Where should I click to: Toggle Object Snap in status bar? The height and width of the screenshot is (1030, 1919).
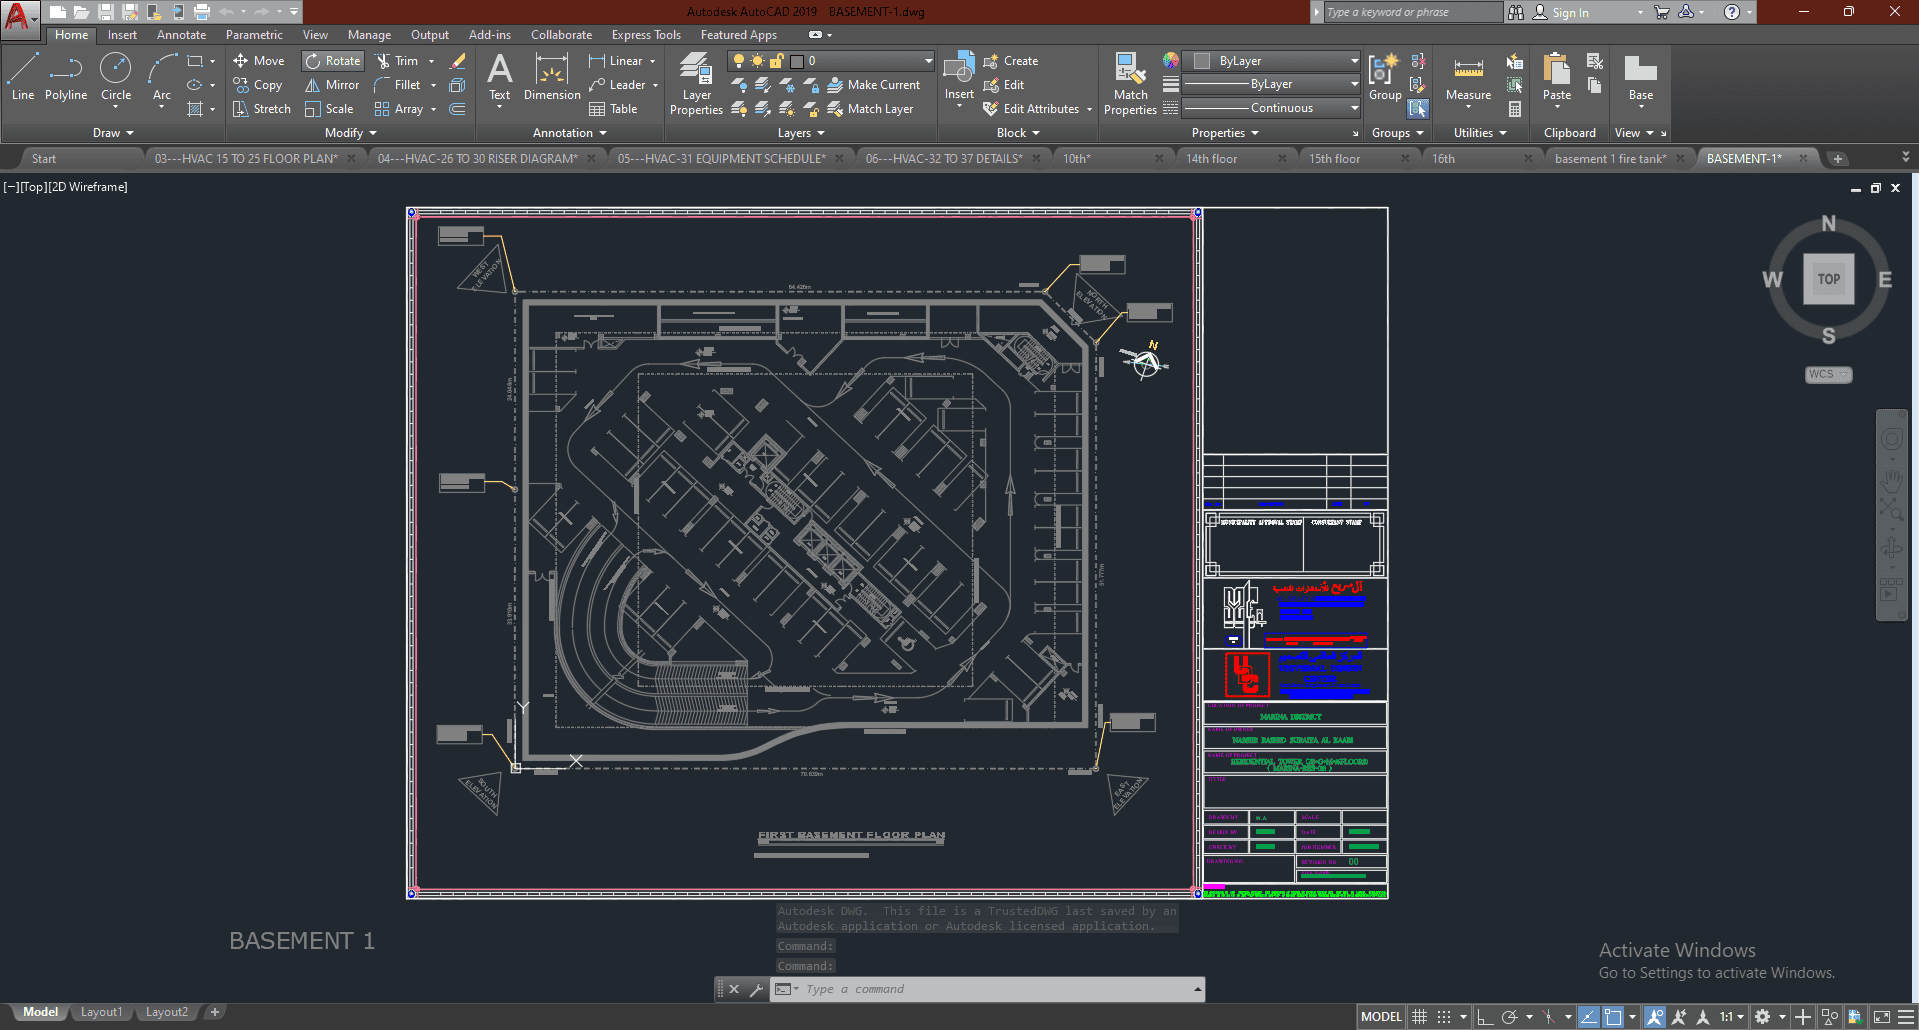coord(1613,1017)
